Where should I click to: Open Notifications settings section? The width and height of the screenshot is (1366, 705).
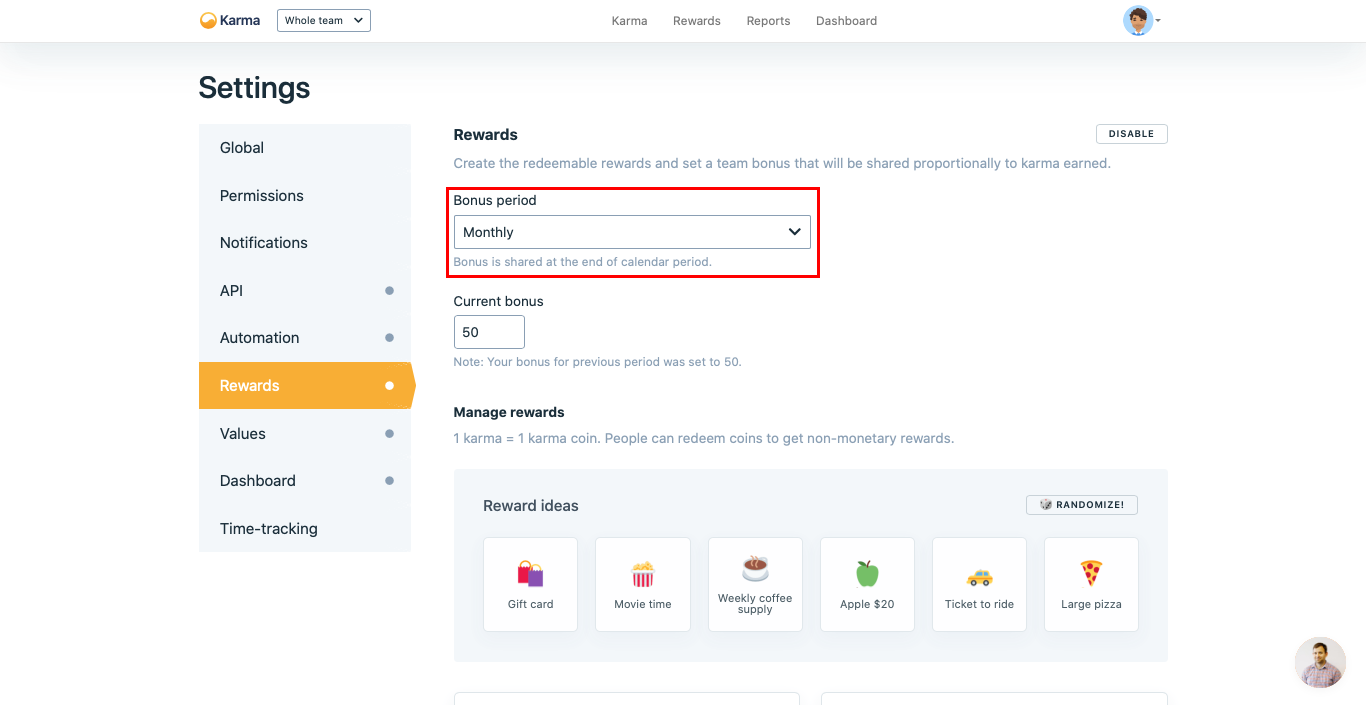coord(305,243)
